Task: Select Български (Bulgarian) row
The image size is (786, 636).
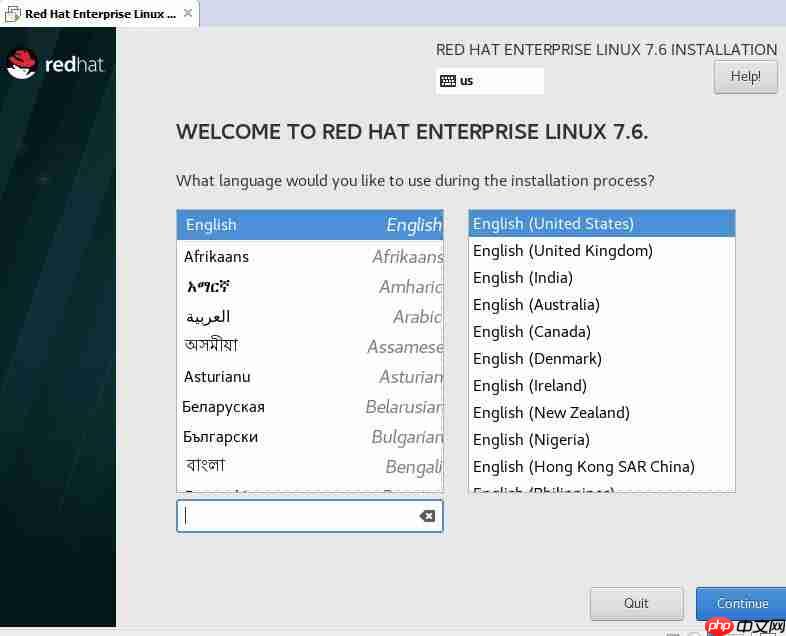Action: [310, 437]
